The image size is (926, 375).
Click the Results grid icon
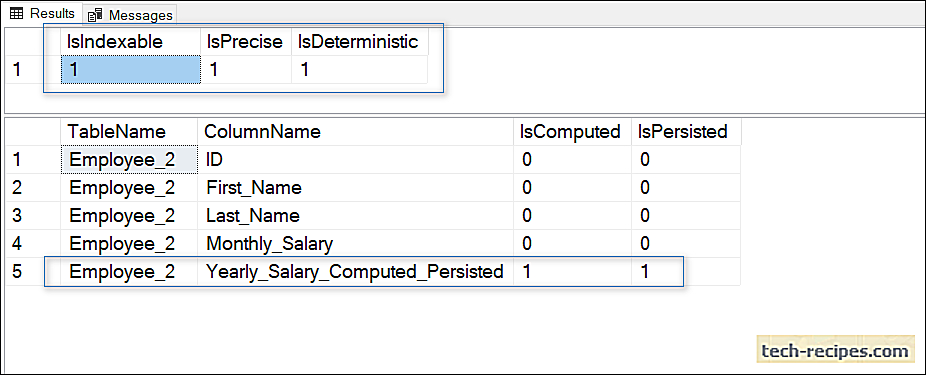16,14
